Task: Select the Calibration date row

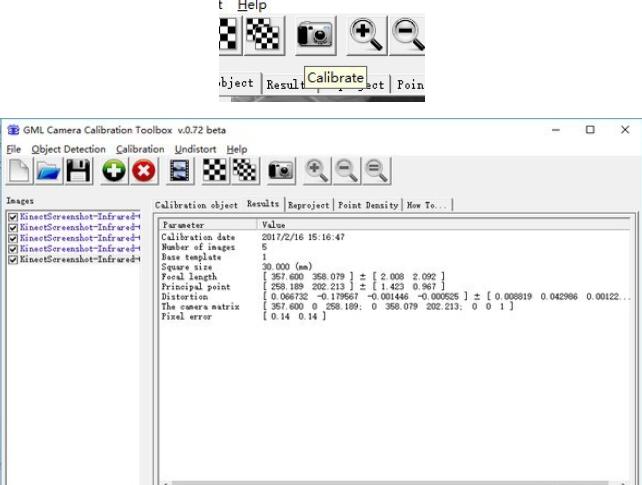Action: click(x=395, y=237)
